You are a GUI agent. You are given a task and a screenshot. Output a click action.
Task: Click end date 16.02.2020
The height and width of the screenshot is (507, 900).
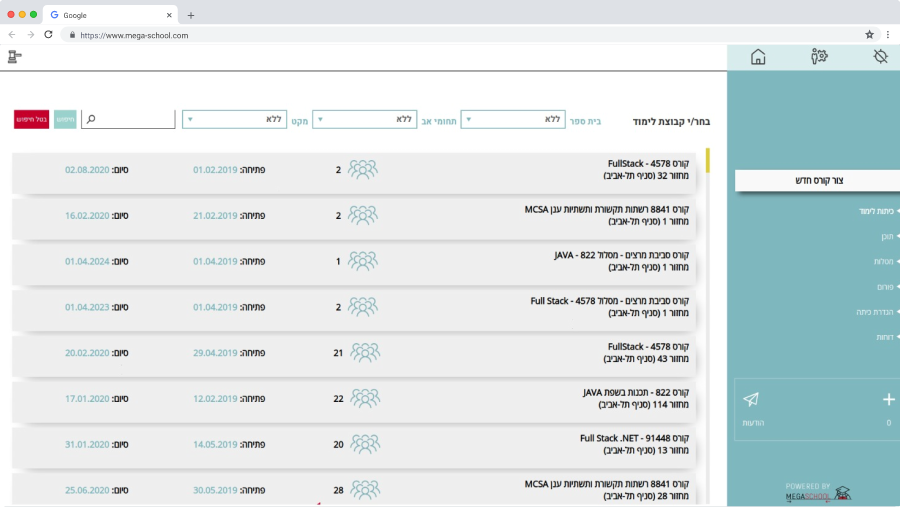point(87,216)
